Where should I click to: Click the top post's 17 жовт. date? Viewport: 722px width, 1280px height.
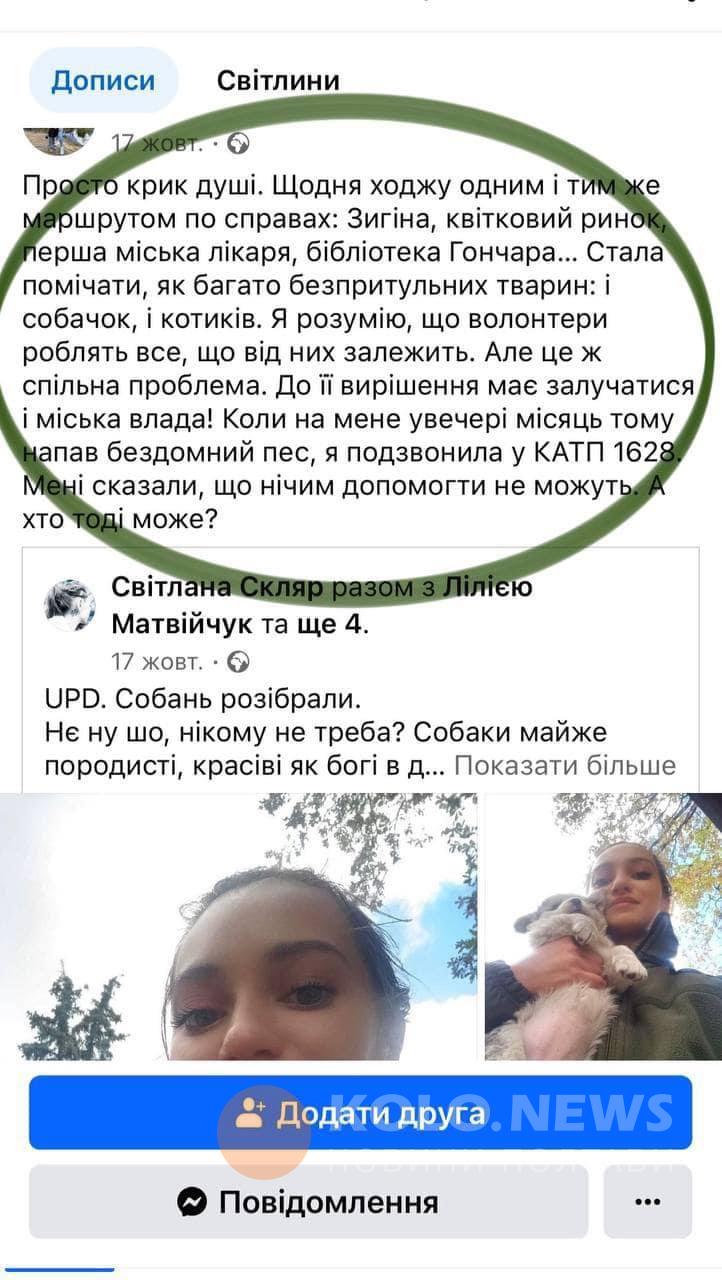158,143
